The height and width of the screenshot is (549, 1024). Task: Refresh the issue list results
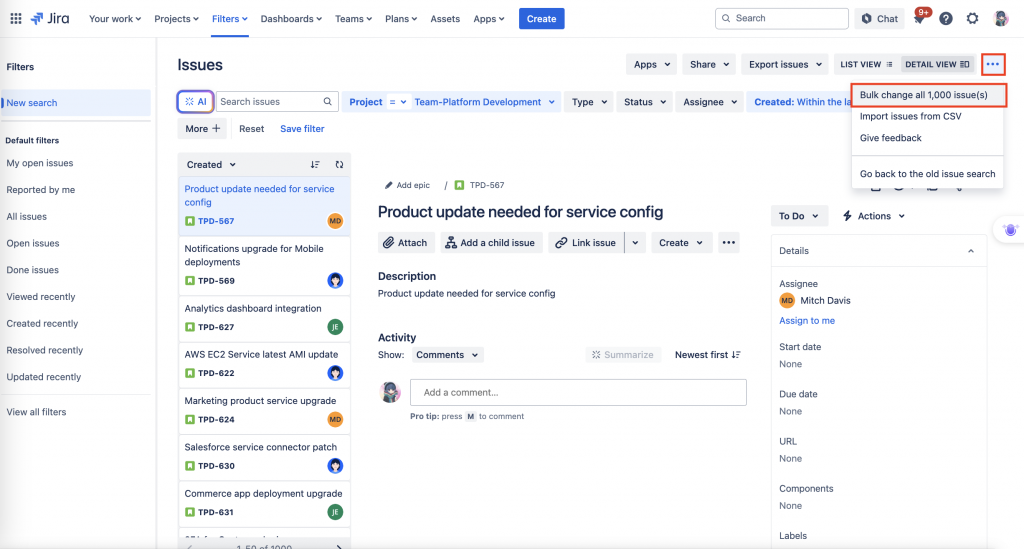pos(339,165)
